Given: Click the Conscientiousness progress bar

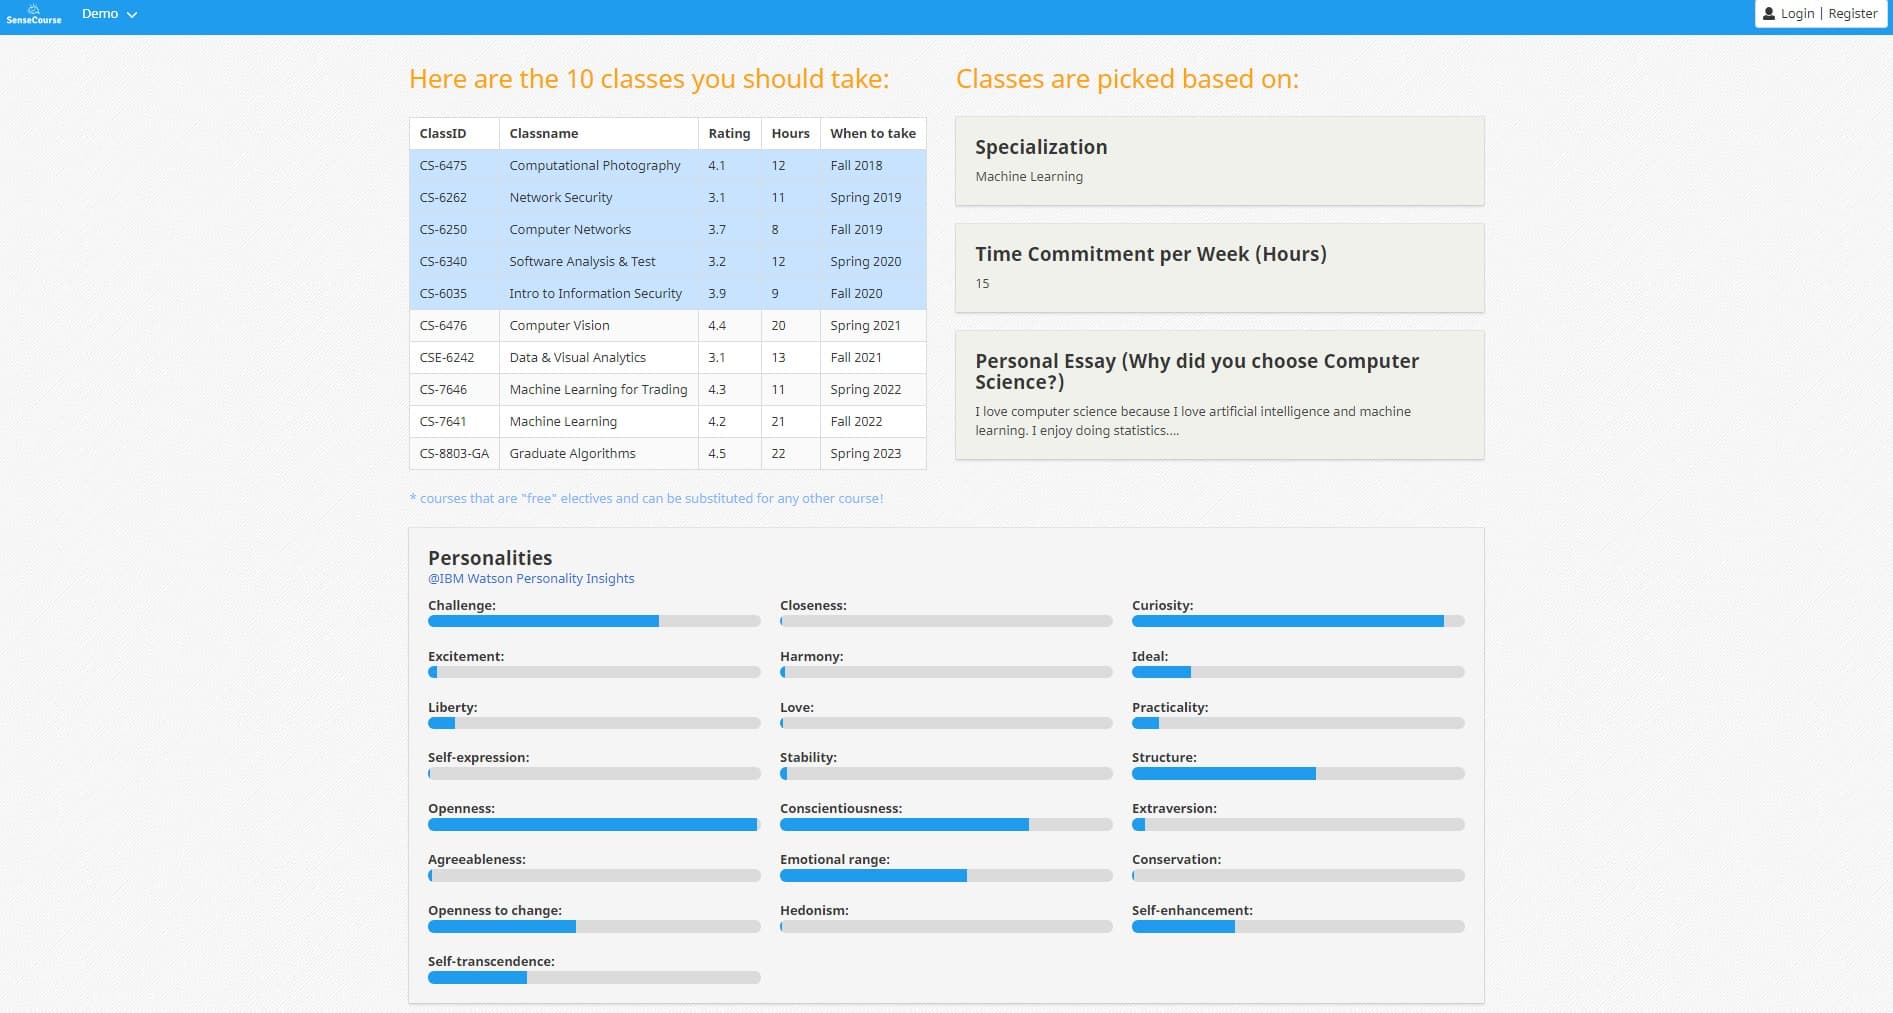Looking at the screenshot, I should [945, 825].
